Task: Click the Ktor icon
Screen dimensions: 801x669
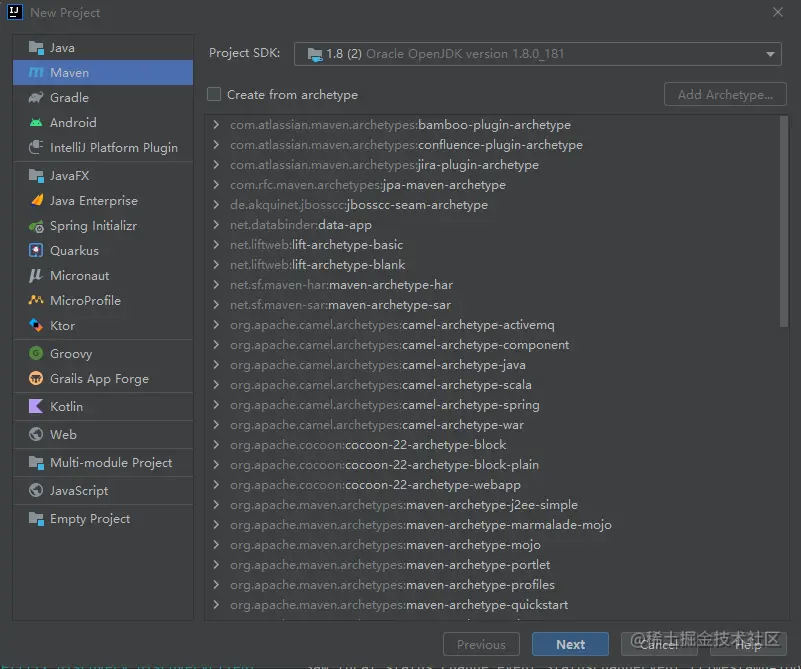Action: 36,325
